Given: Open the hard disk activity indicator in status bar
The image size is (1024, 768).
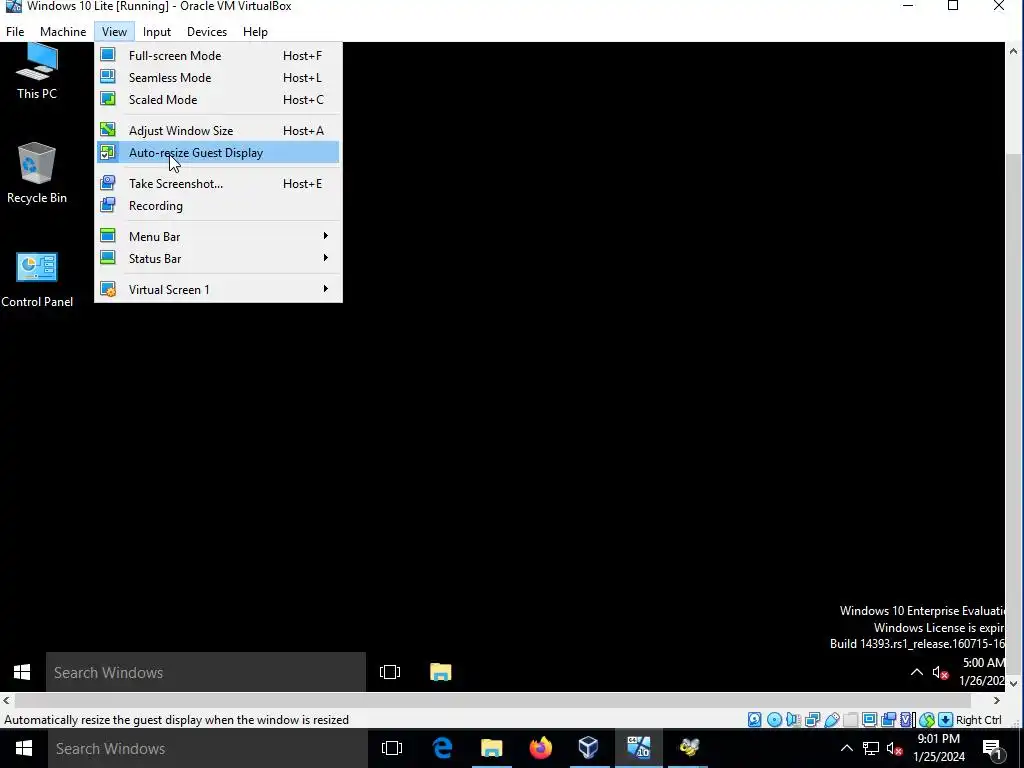Looking at the screenshot, I should [x=754, y=720].
